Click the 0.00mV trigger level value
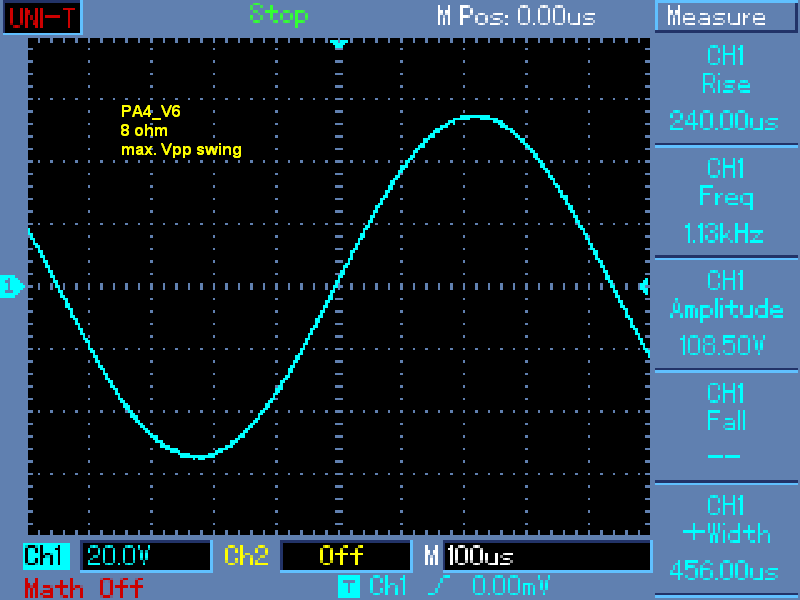800x600 pixels. [x=511, y=586]
